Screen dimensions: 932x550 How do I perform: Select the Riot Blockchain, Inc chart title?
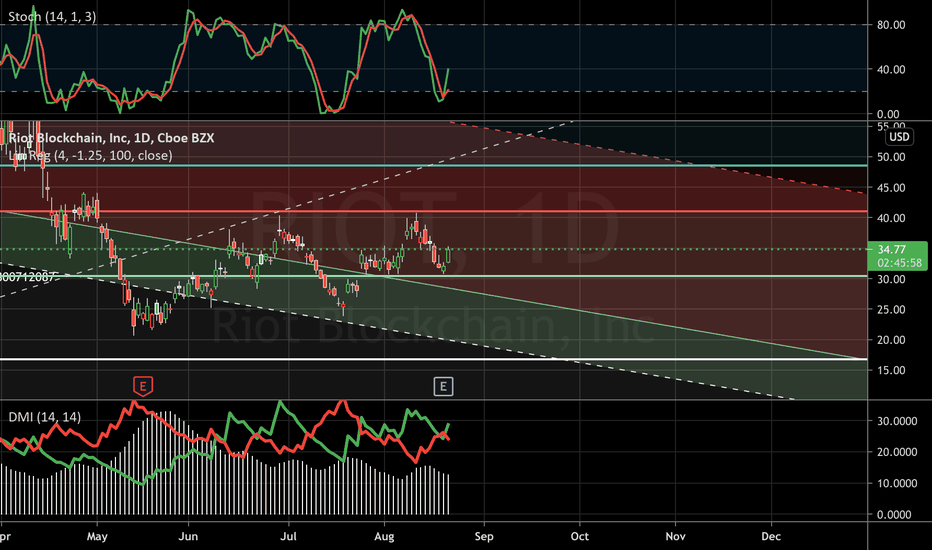pos(112,138)
